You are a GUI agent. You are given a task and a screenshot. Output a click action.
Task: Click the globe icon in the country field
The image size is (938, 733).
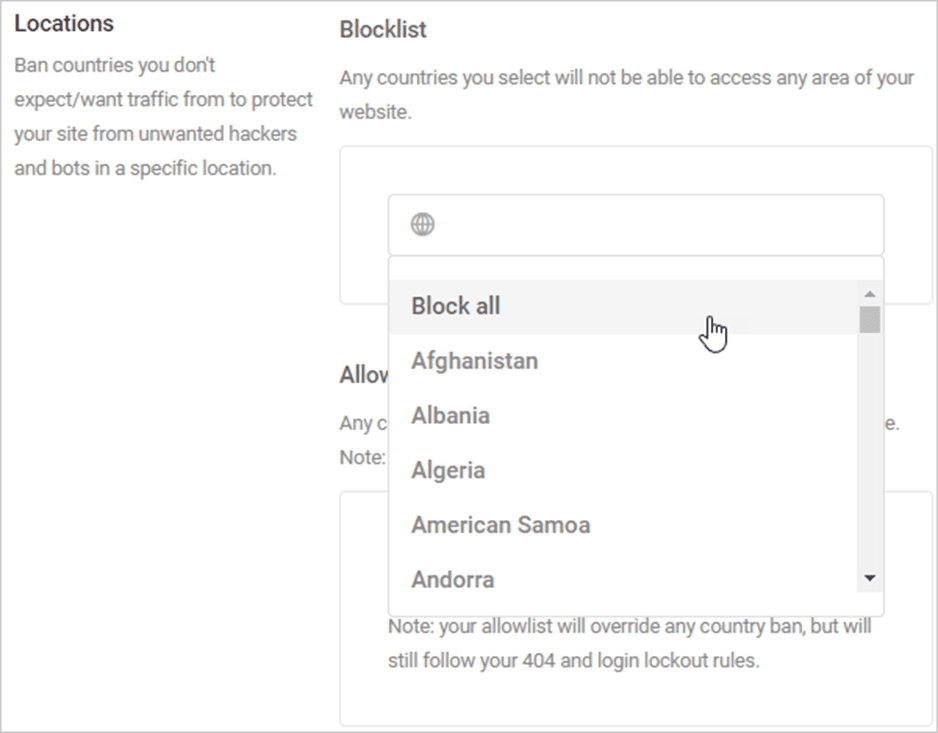422,225
